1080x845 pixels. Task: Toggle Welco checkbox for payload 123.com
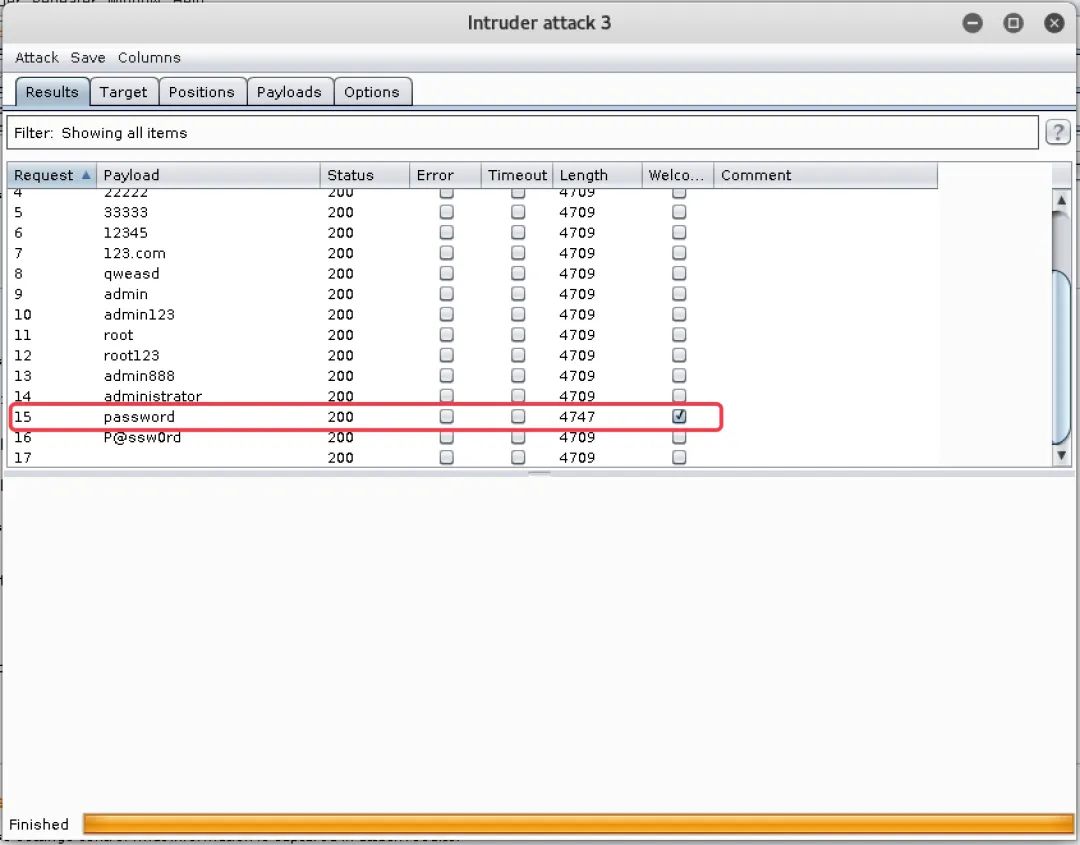679,253
